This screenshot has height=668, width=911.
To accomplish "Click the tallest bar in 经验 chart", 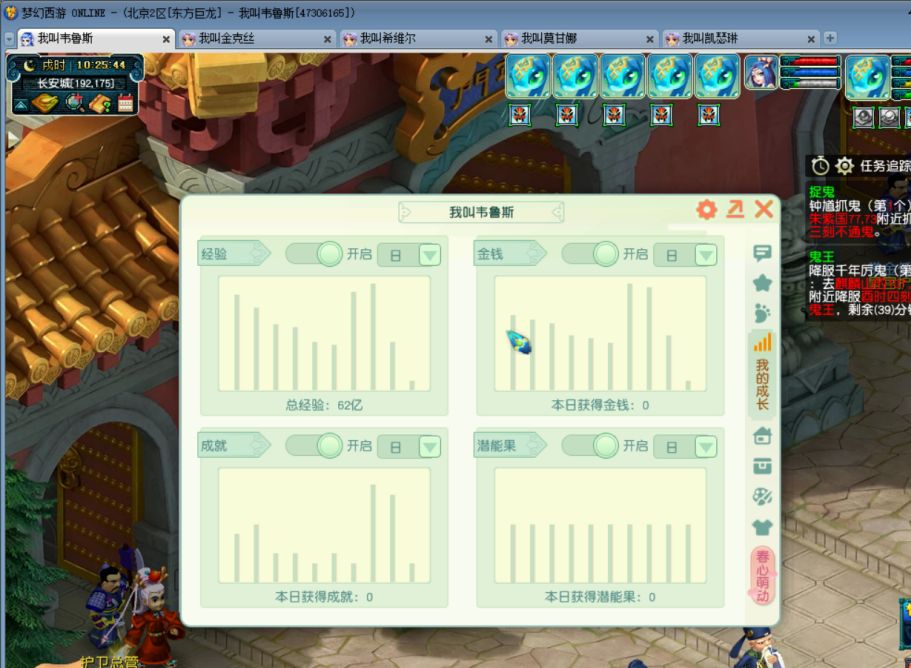I will tap(373, 337).
